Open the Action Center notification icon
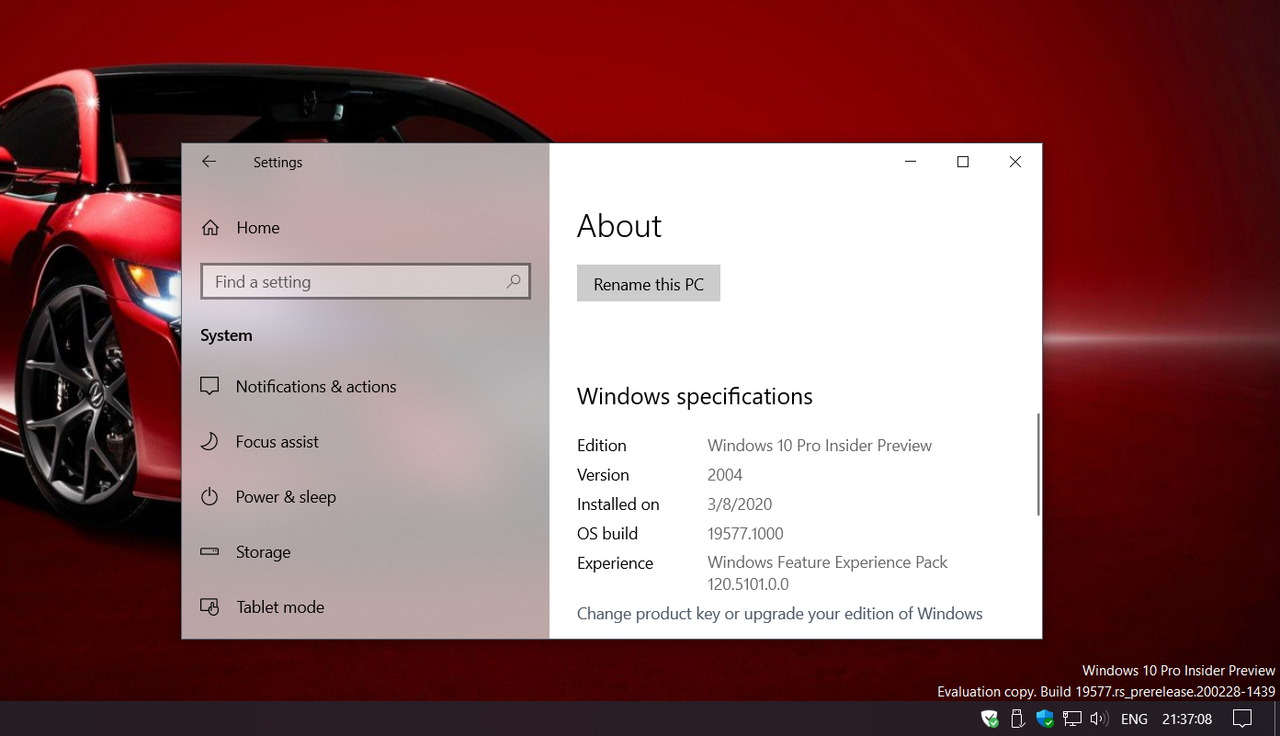 point(1242,718)
